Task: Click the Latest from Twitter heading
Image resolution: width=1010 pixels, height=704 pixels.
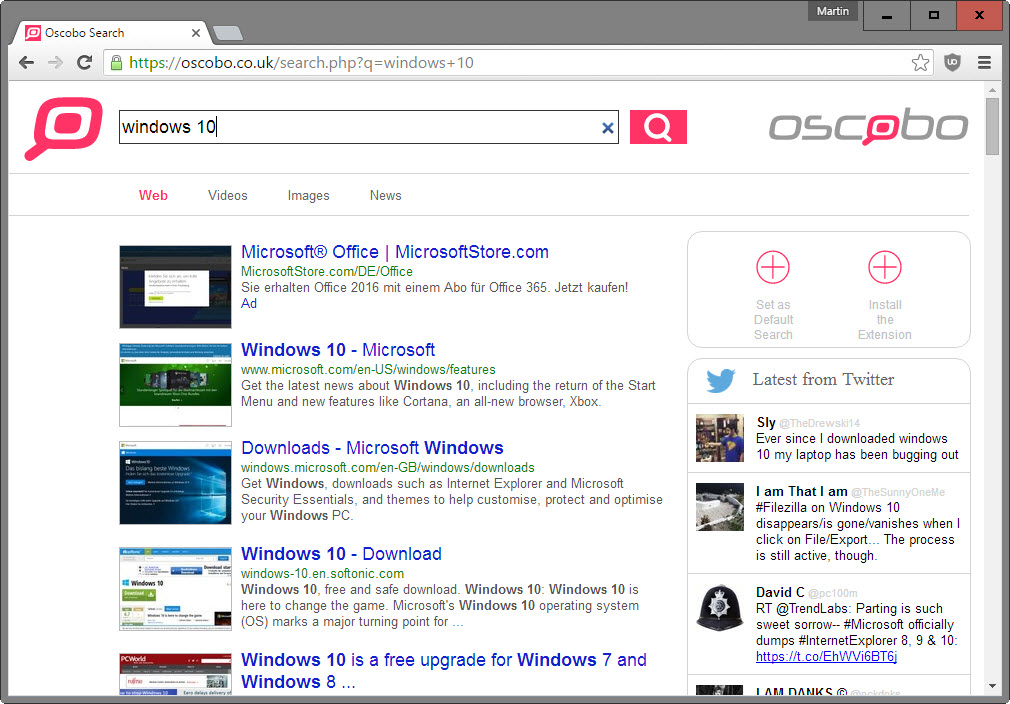Action: (823, 379)
